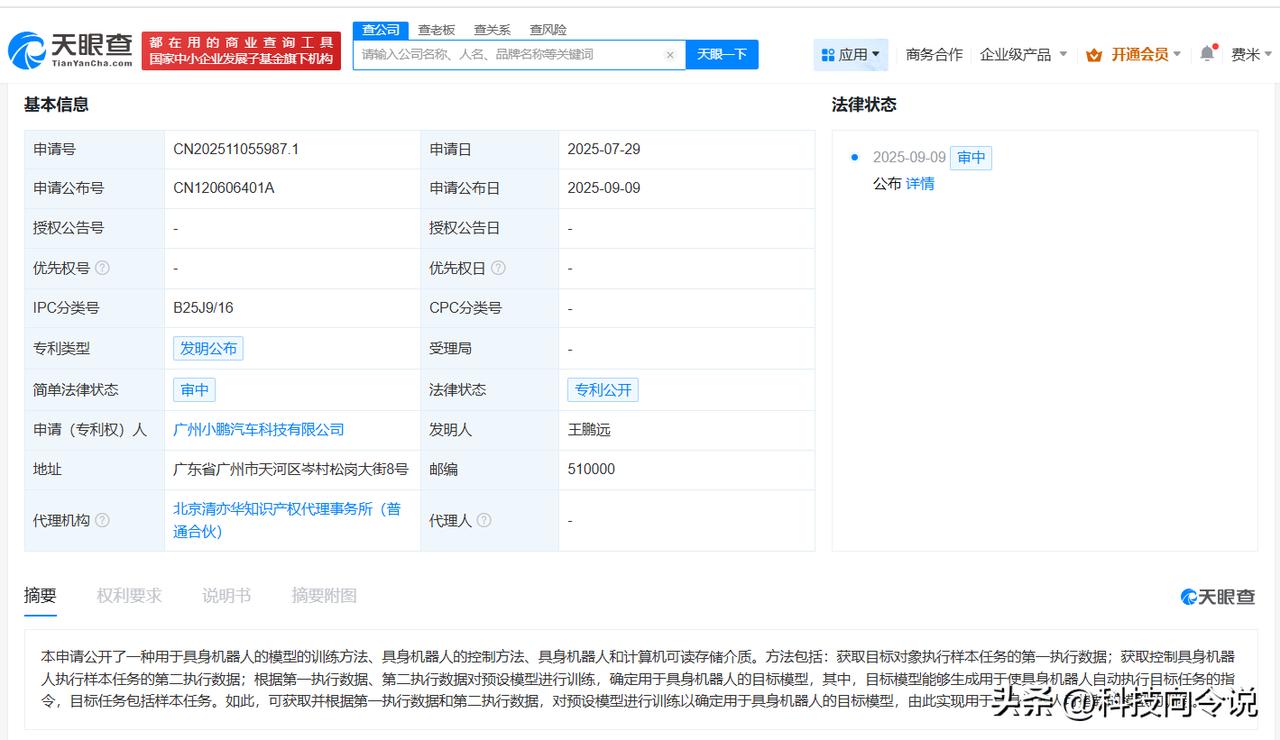Viewport: 1280px width, 740px height.
Task: Expand the 企业级产品 dropdown arrow
Action: 1063,54
